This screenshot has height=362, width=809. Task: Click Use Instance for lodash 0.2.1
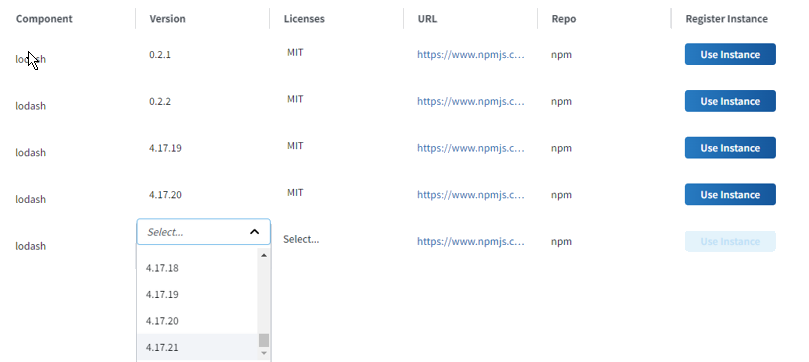tap(730, 54)
